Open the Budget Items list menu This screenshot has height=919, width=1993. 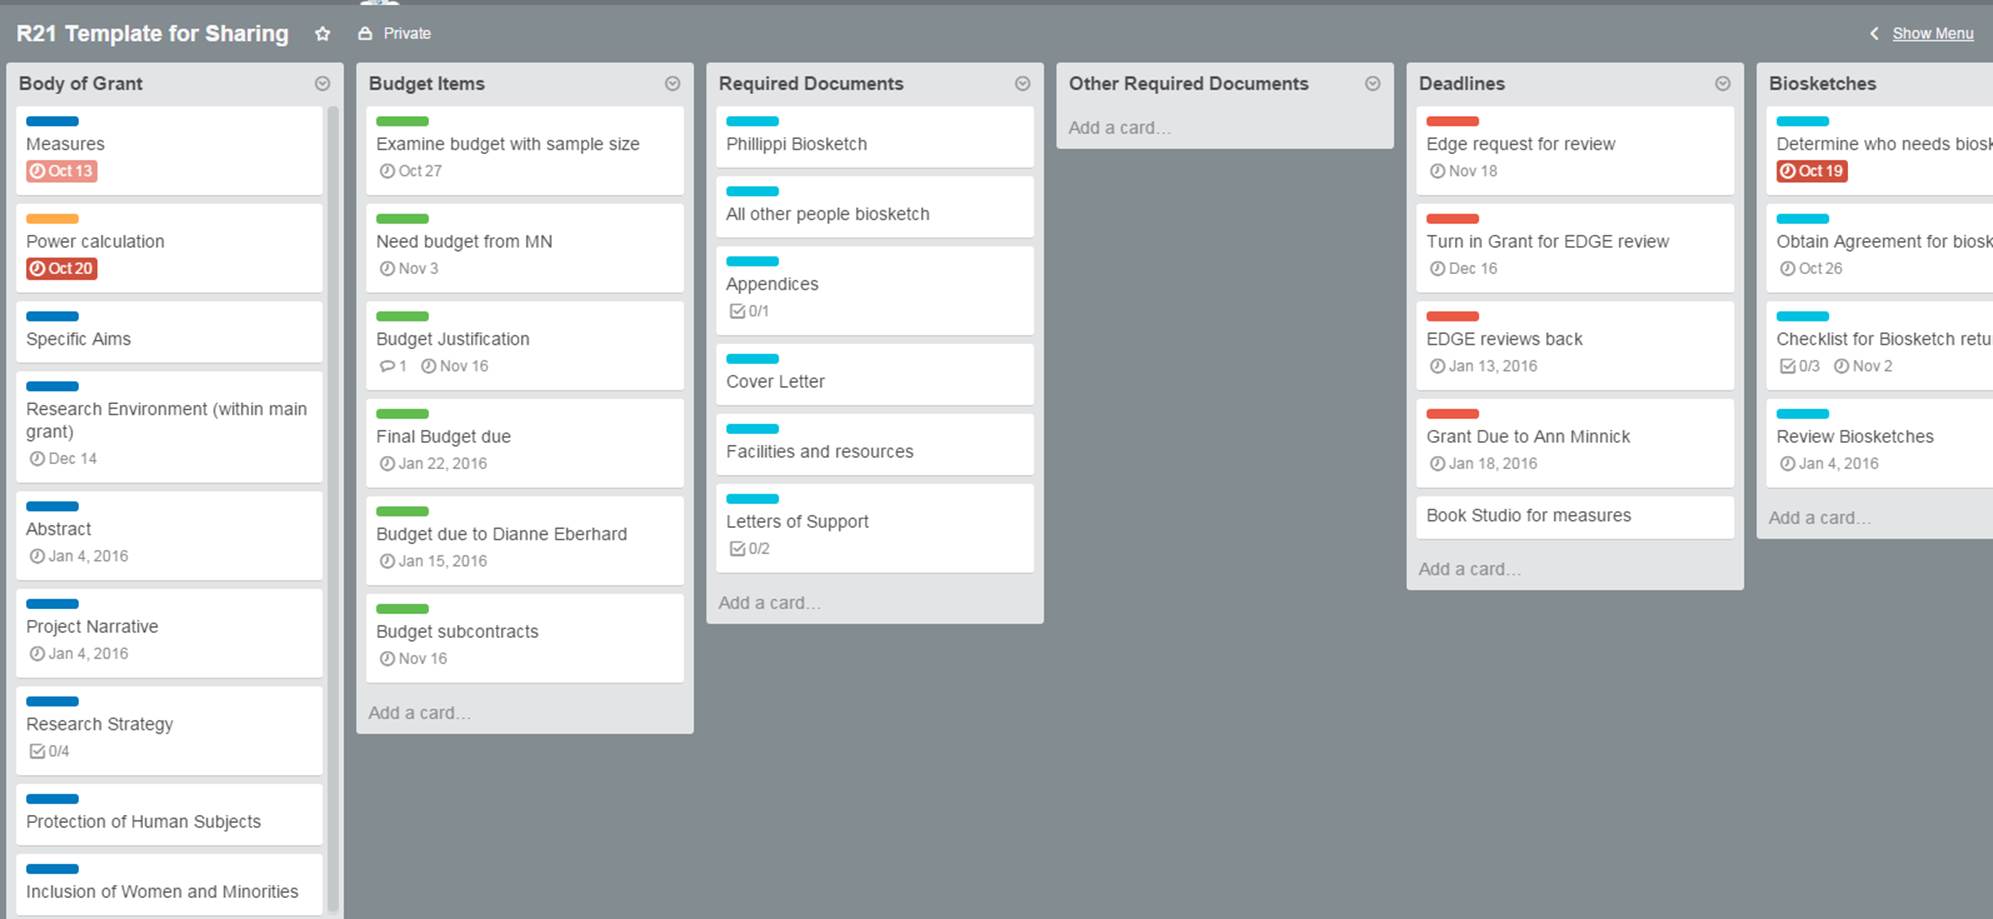(x=672, y=84)
